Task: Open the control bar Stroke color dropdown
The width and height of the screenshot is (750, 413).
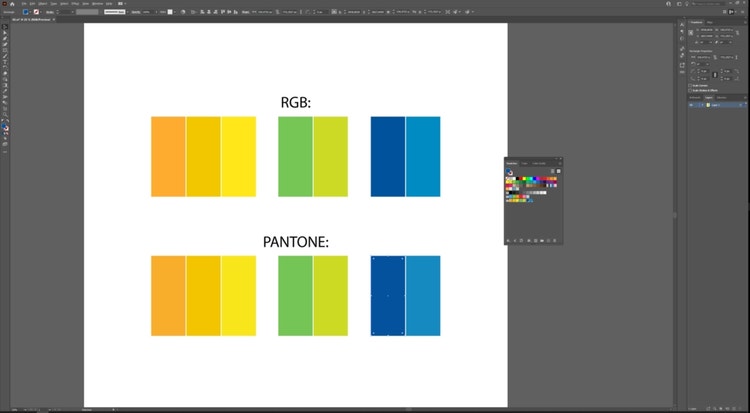Action: pyautogui.click(x=41, y=12)
